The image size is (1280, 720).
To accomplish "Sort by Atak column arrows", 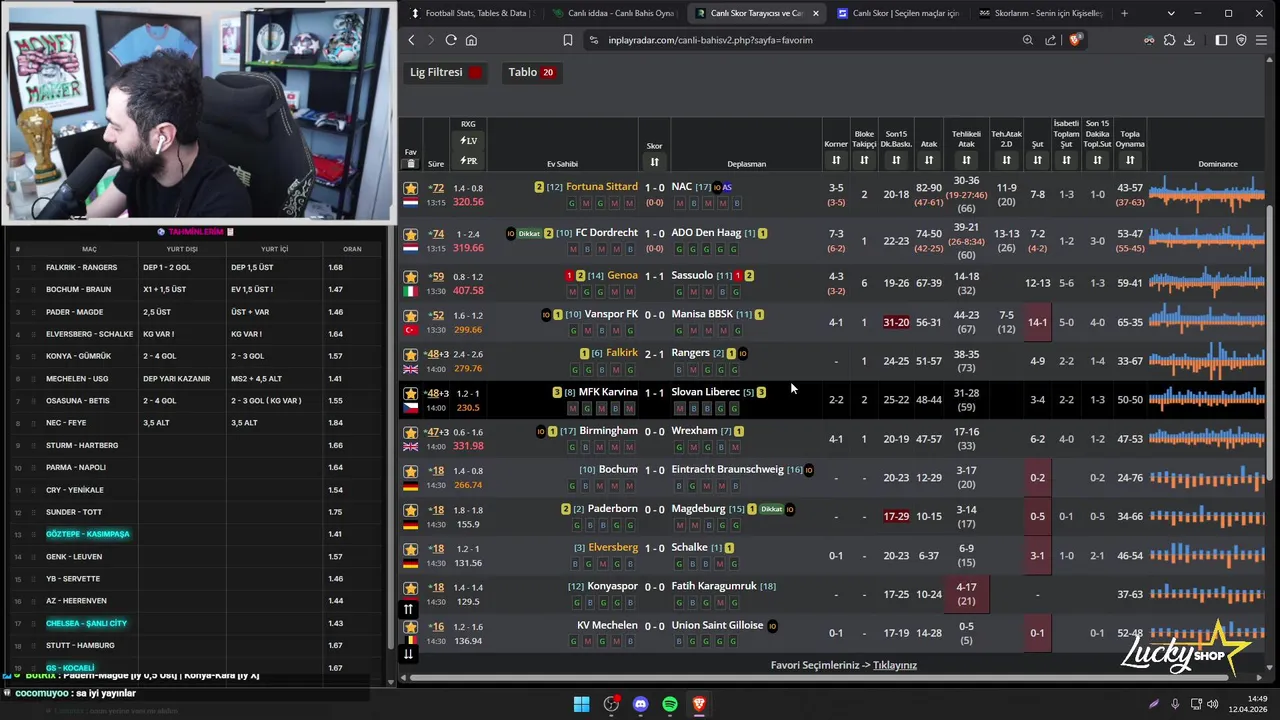I will (929, 160).
